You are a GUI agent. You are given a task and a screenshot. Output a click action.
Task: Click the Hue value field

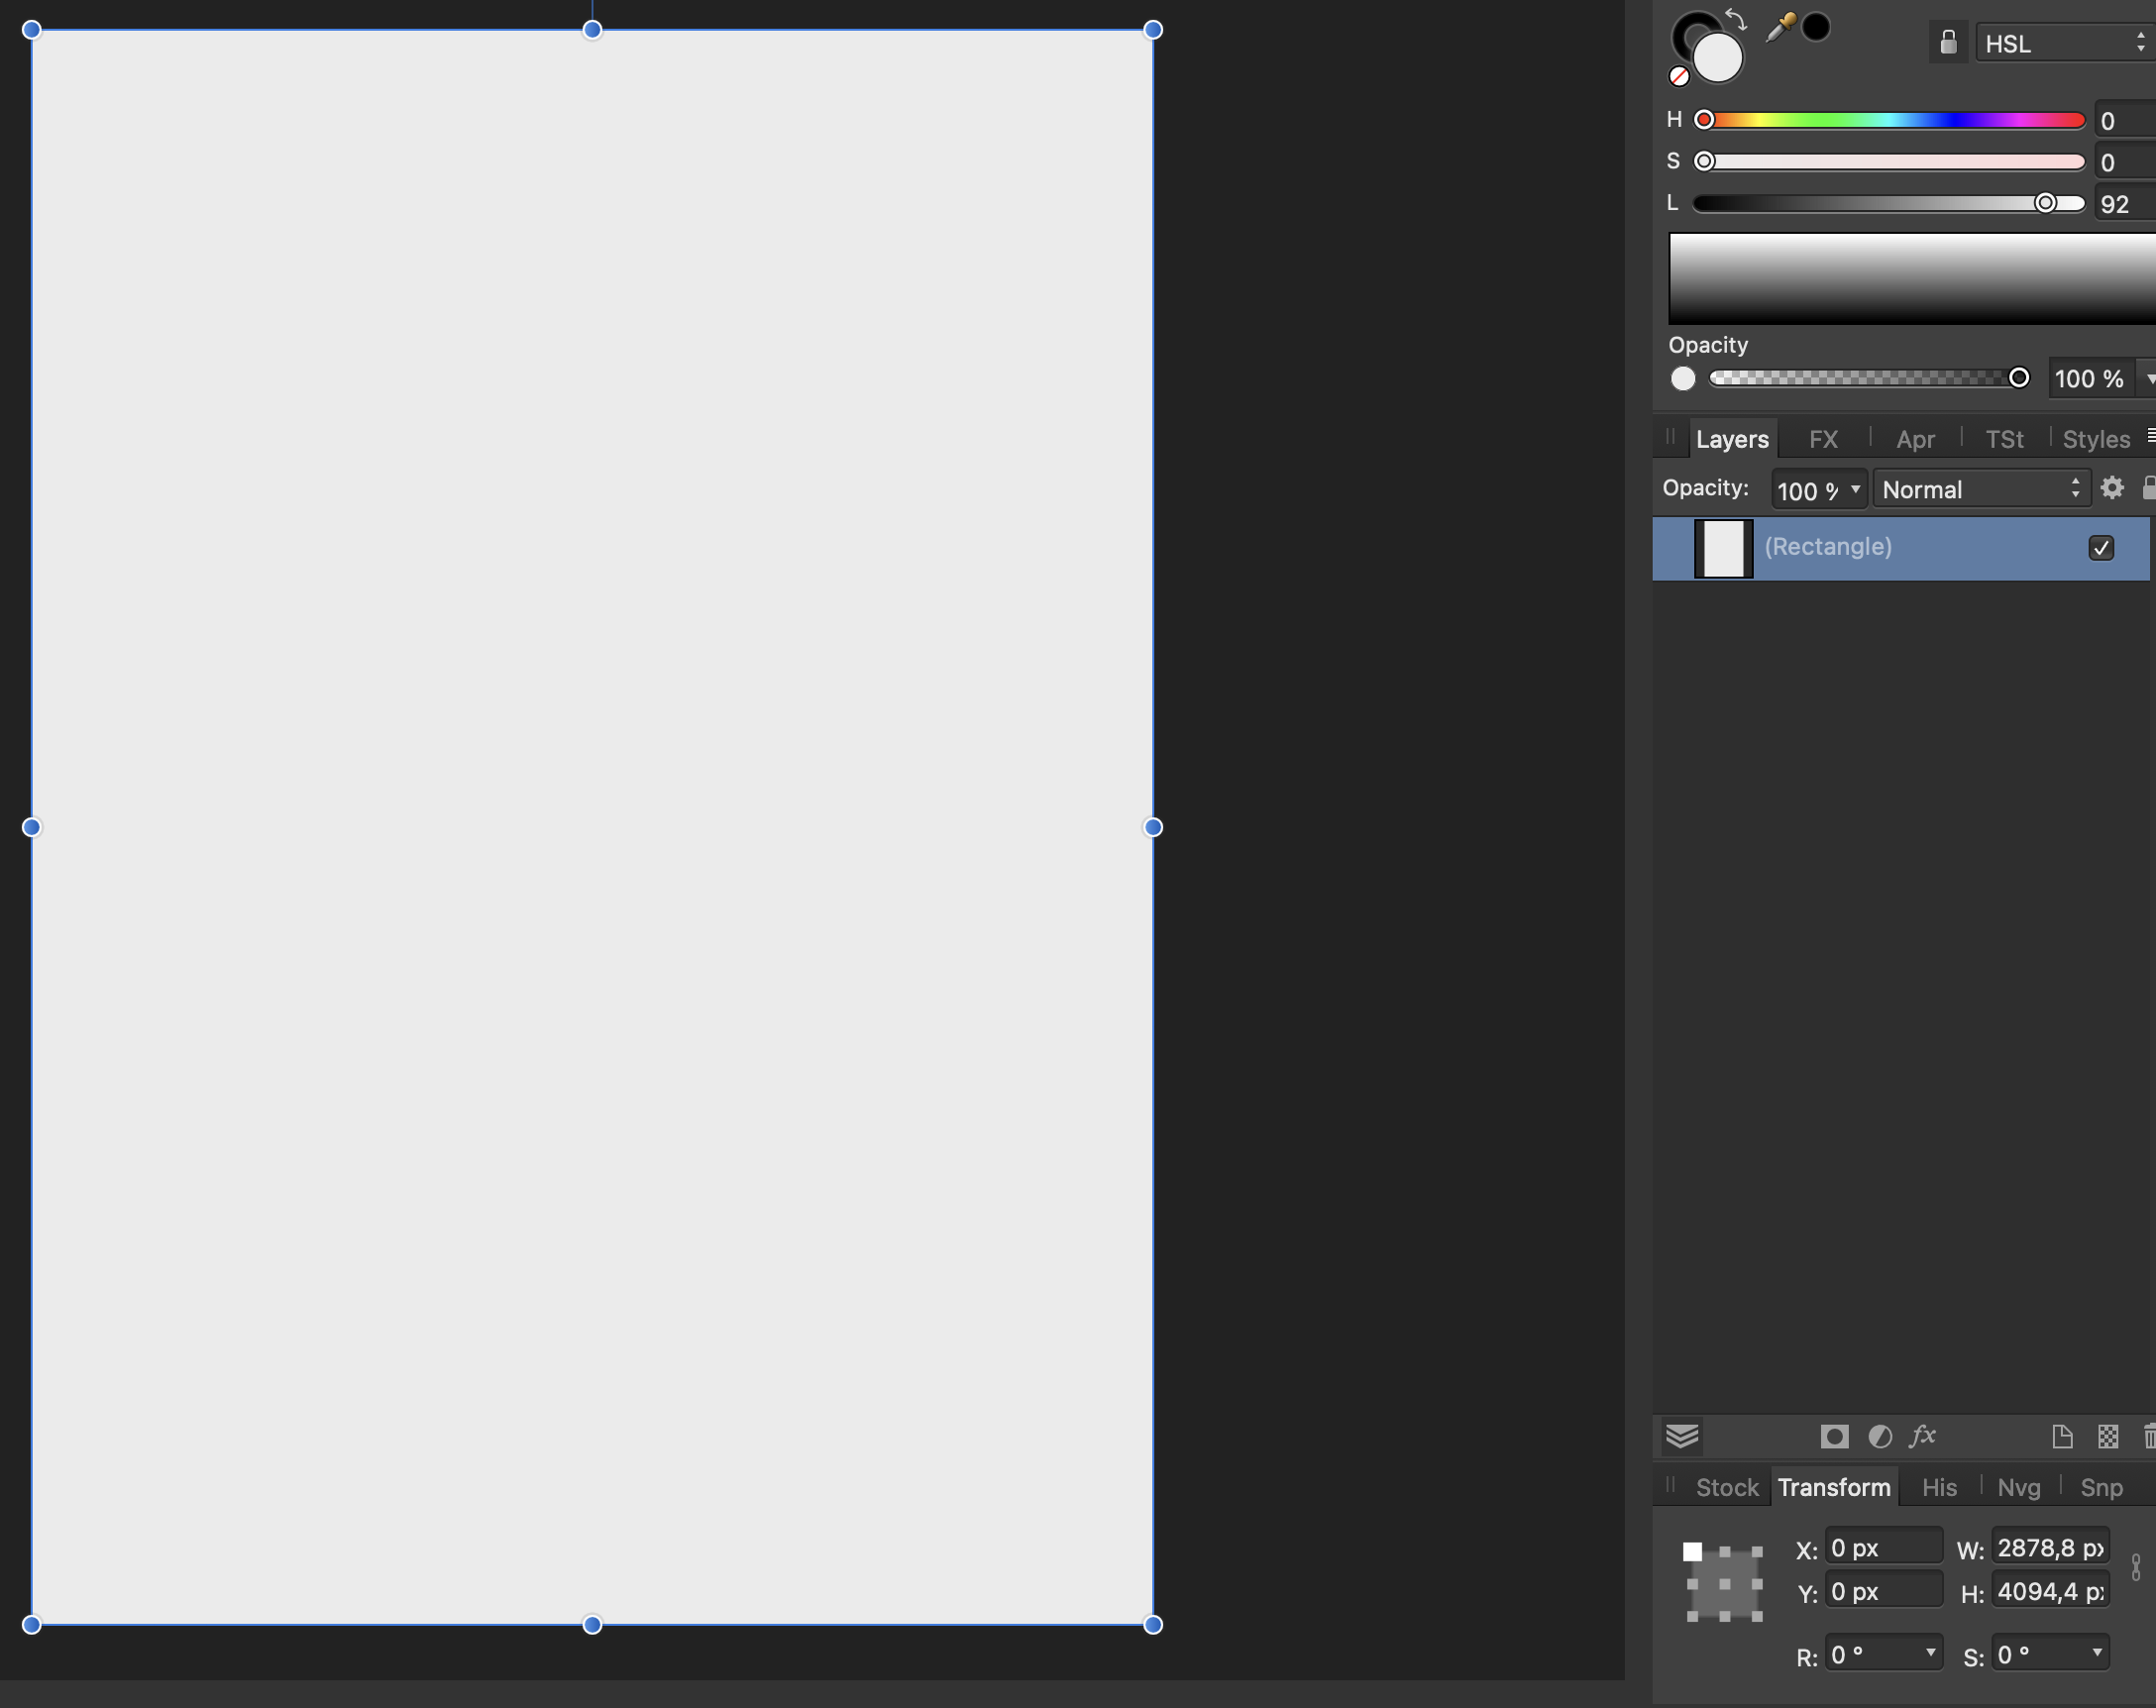click(2125, 121)
